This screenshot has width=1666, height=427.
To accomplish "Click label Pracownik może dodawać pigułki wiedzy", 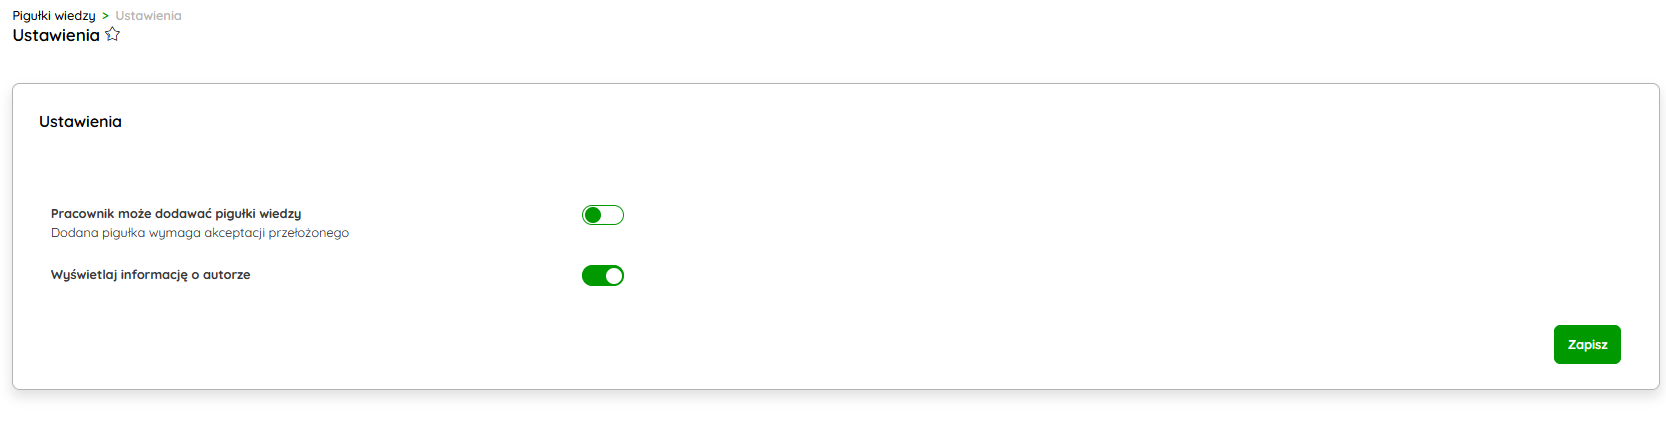I will pos(176,214).
